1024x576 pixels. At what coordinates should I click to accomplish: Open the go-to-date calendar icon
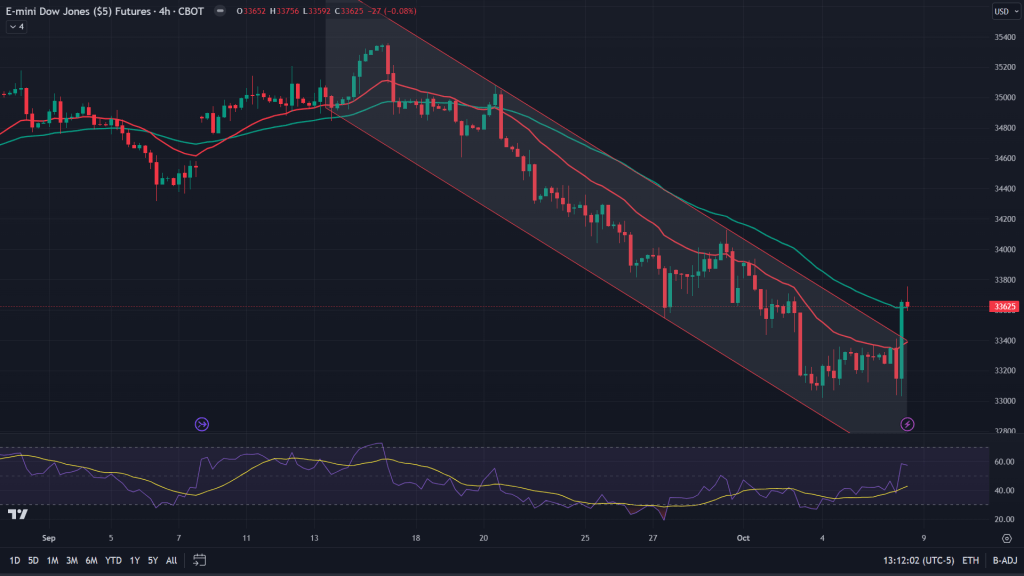coord(199,559)
